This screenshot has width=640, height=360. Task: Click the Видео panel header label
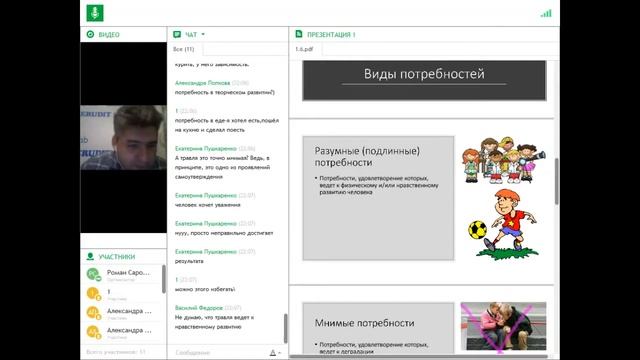click(x=109, y=35)
